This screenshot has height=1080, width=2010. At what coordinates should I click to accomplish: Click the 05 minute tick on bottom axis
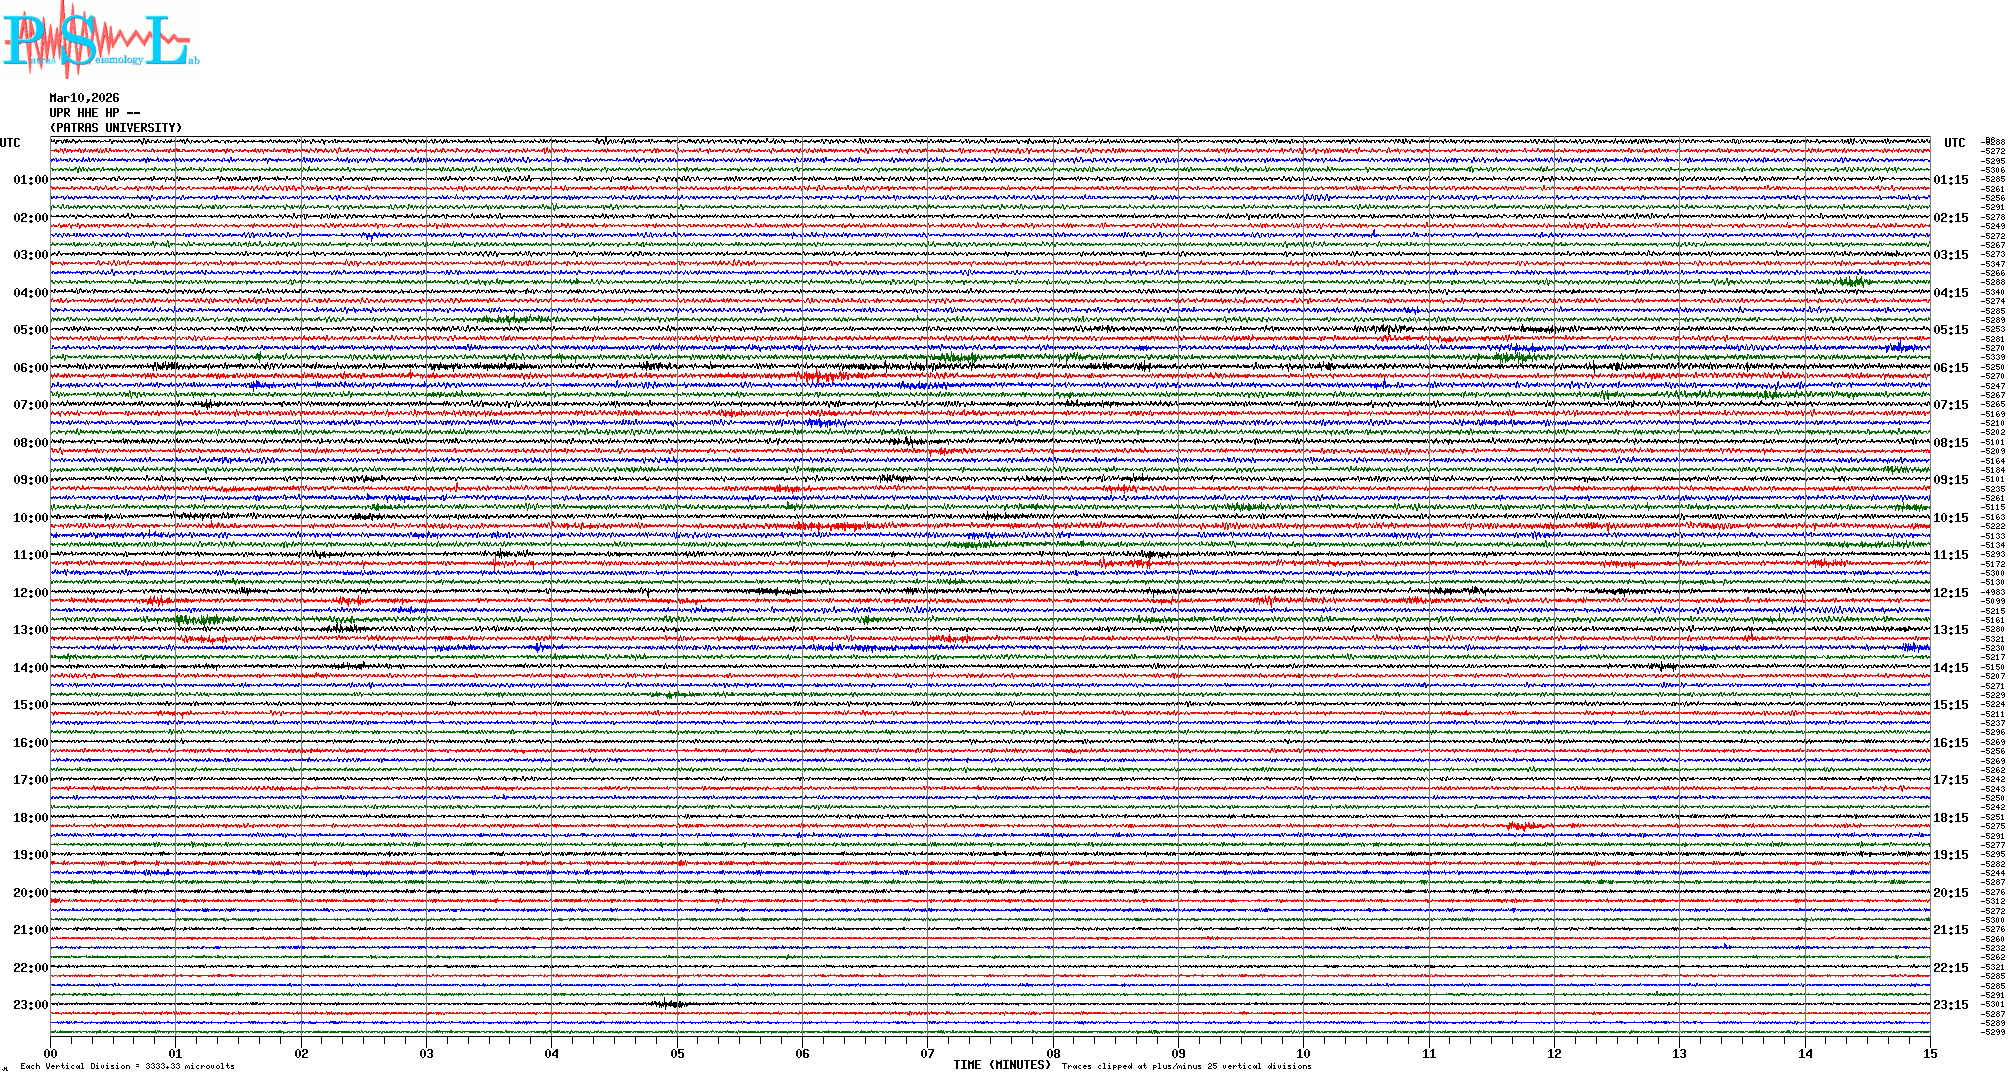tap(677, 1053)
